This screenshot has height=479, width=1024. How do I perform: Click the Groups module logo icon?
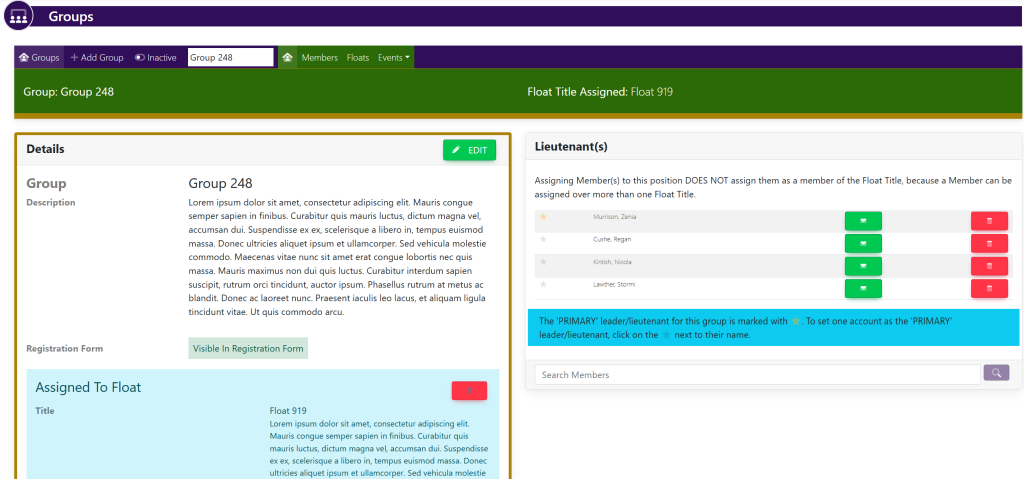[18, 17]
